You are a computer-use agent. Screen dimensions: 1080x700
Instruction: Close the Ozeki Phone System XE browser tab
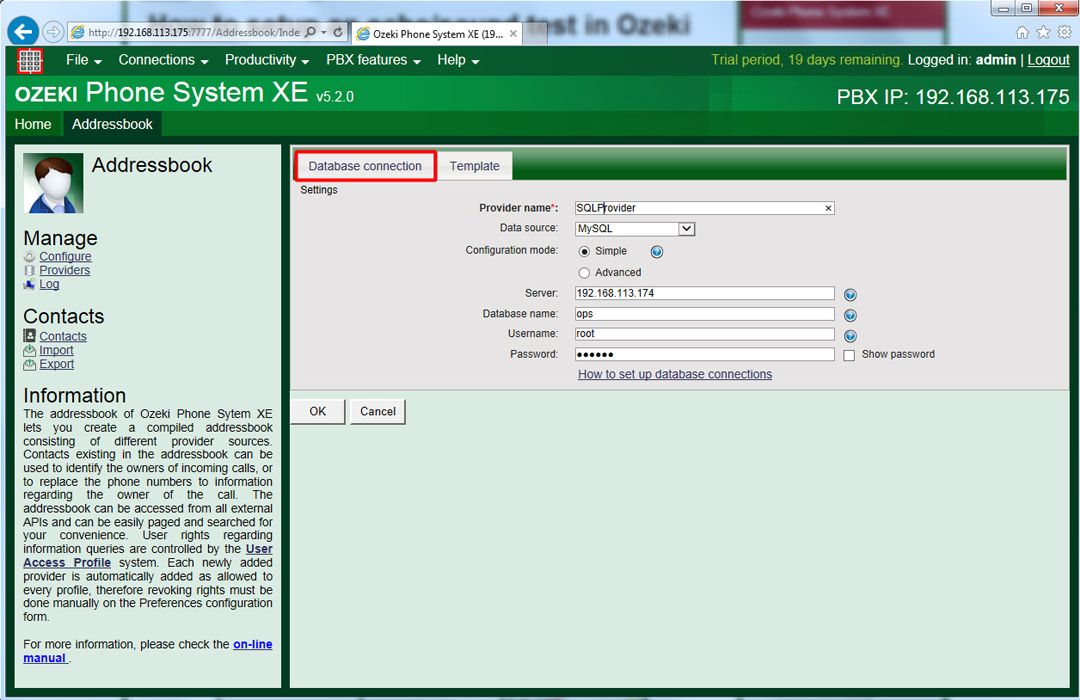pyautogui.click(x=513, y=33)
